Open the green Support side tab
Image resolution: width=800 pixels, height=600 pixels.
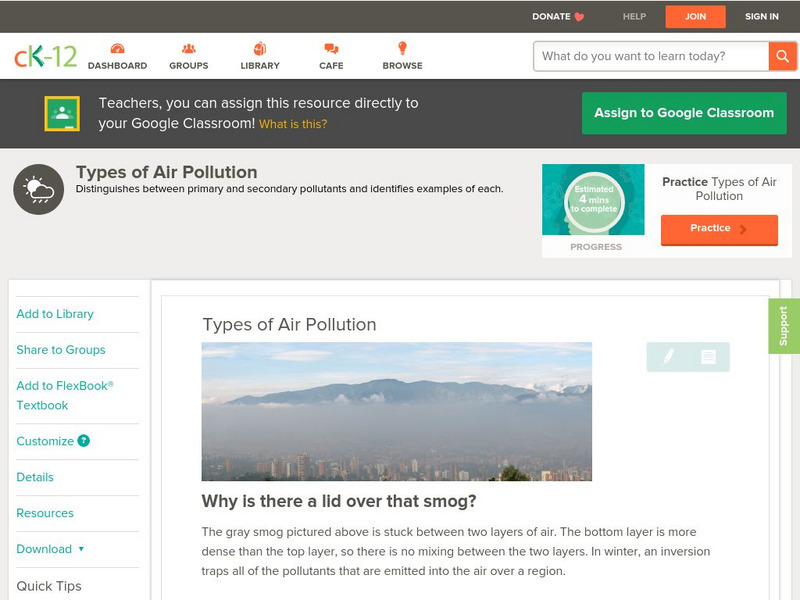tap(783, 326)
